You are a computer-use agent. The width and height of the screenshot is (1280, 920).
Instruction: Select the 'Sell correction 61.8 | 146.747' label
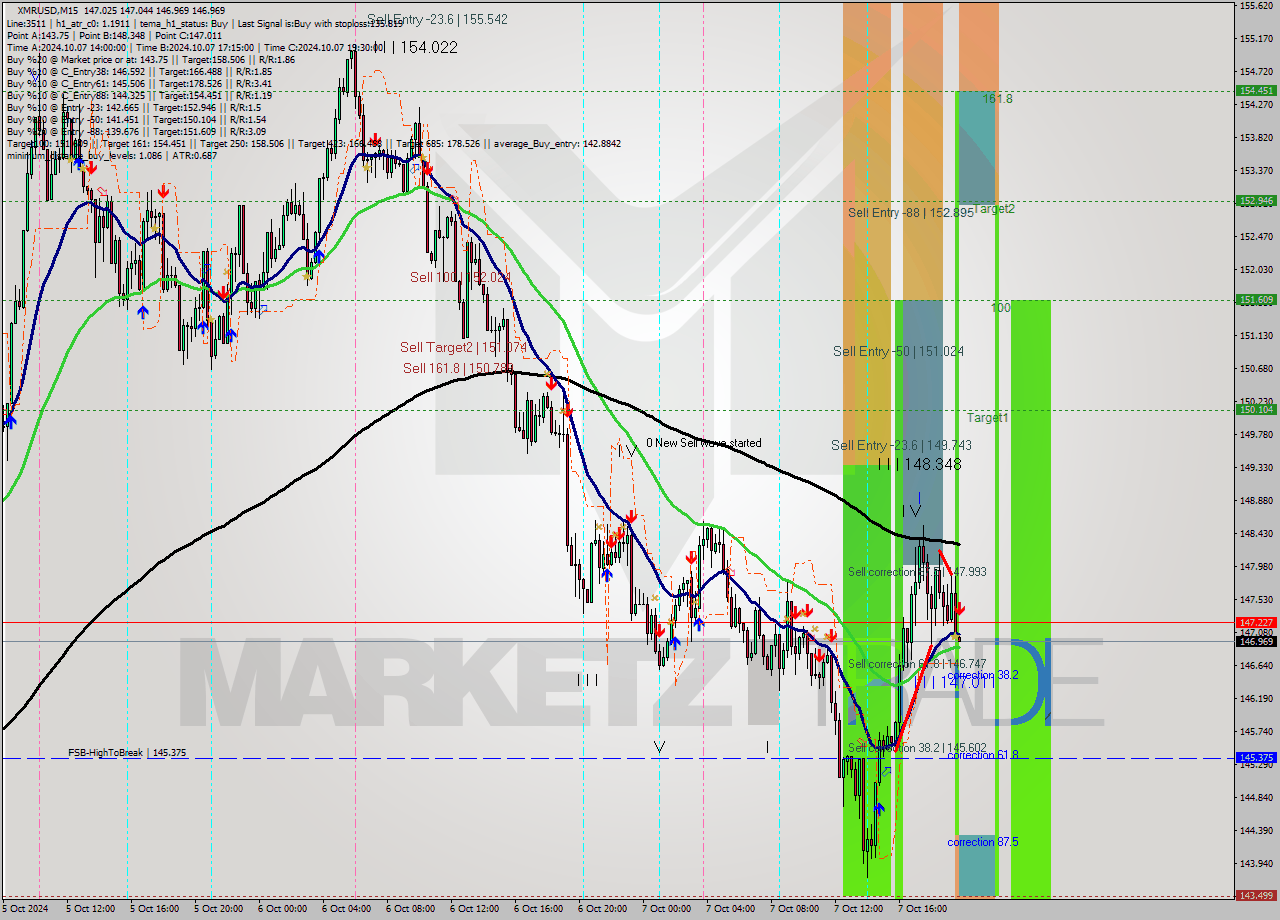[917, 663]
